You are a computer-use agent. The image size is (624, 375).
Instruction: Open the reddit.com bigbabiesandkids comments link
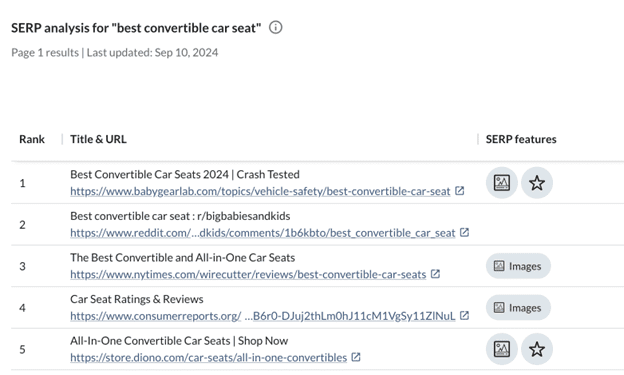[x=263, y=232]
